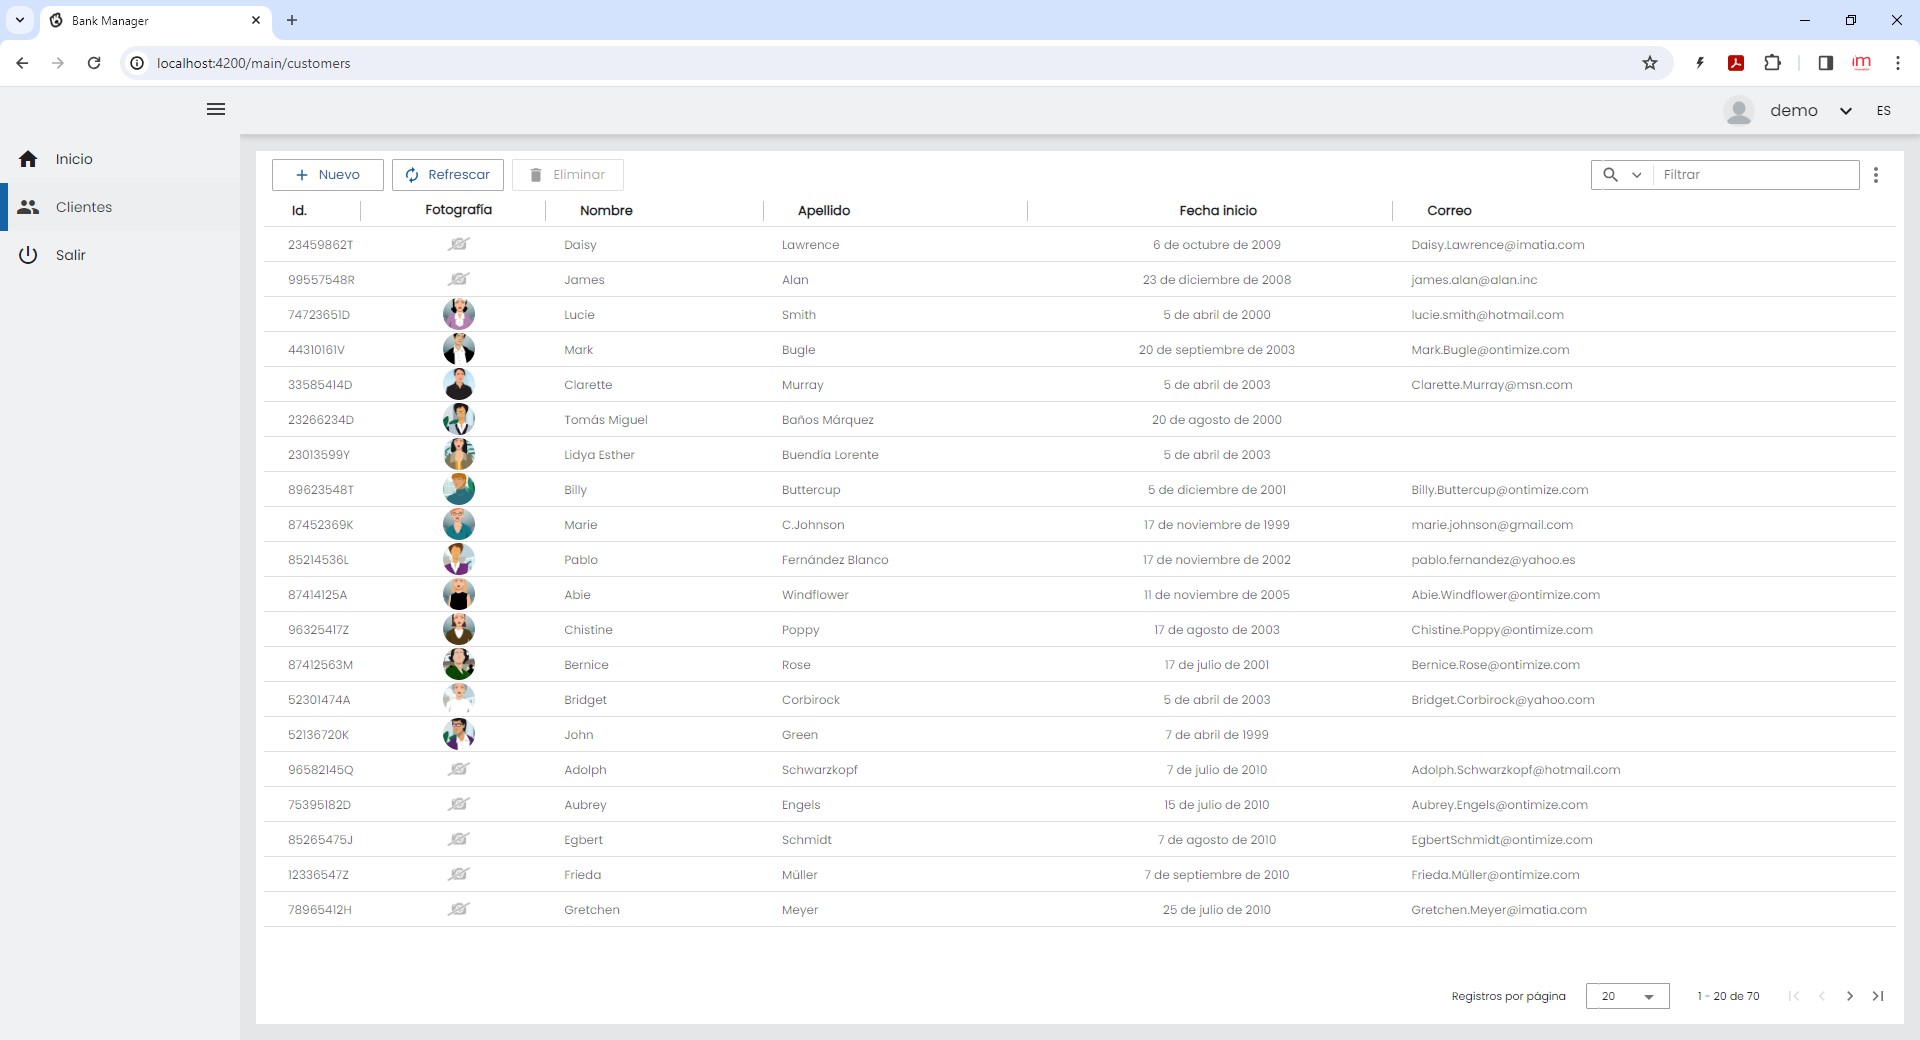Open the Clientes section

click(120, 207)
